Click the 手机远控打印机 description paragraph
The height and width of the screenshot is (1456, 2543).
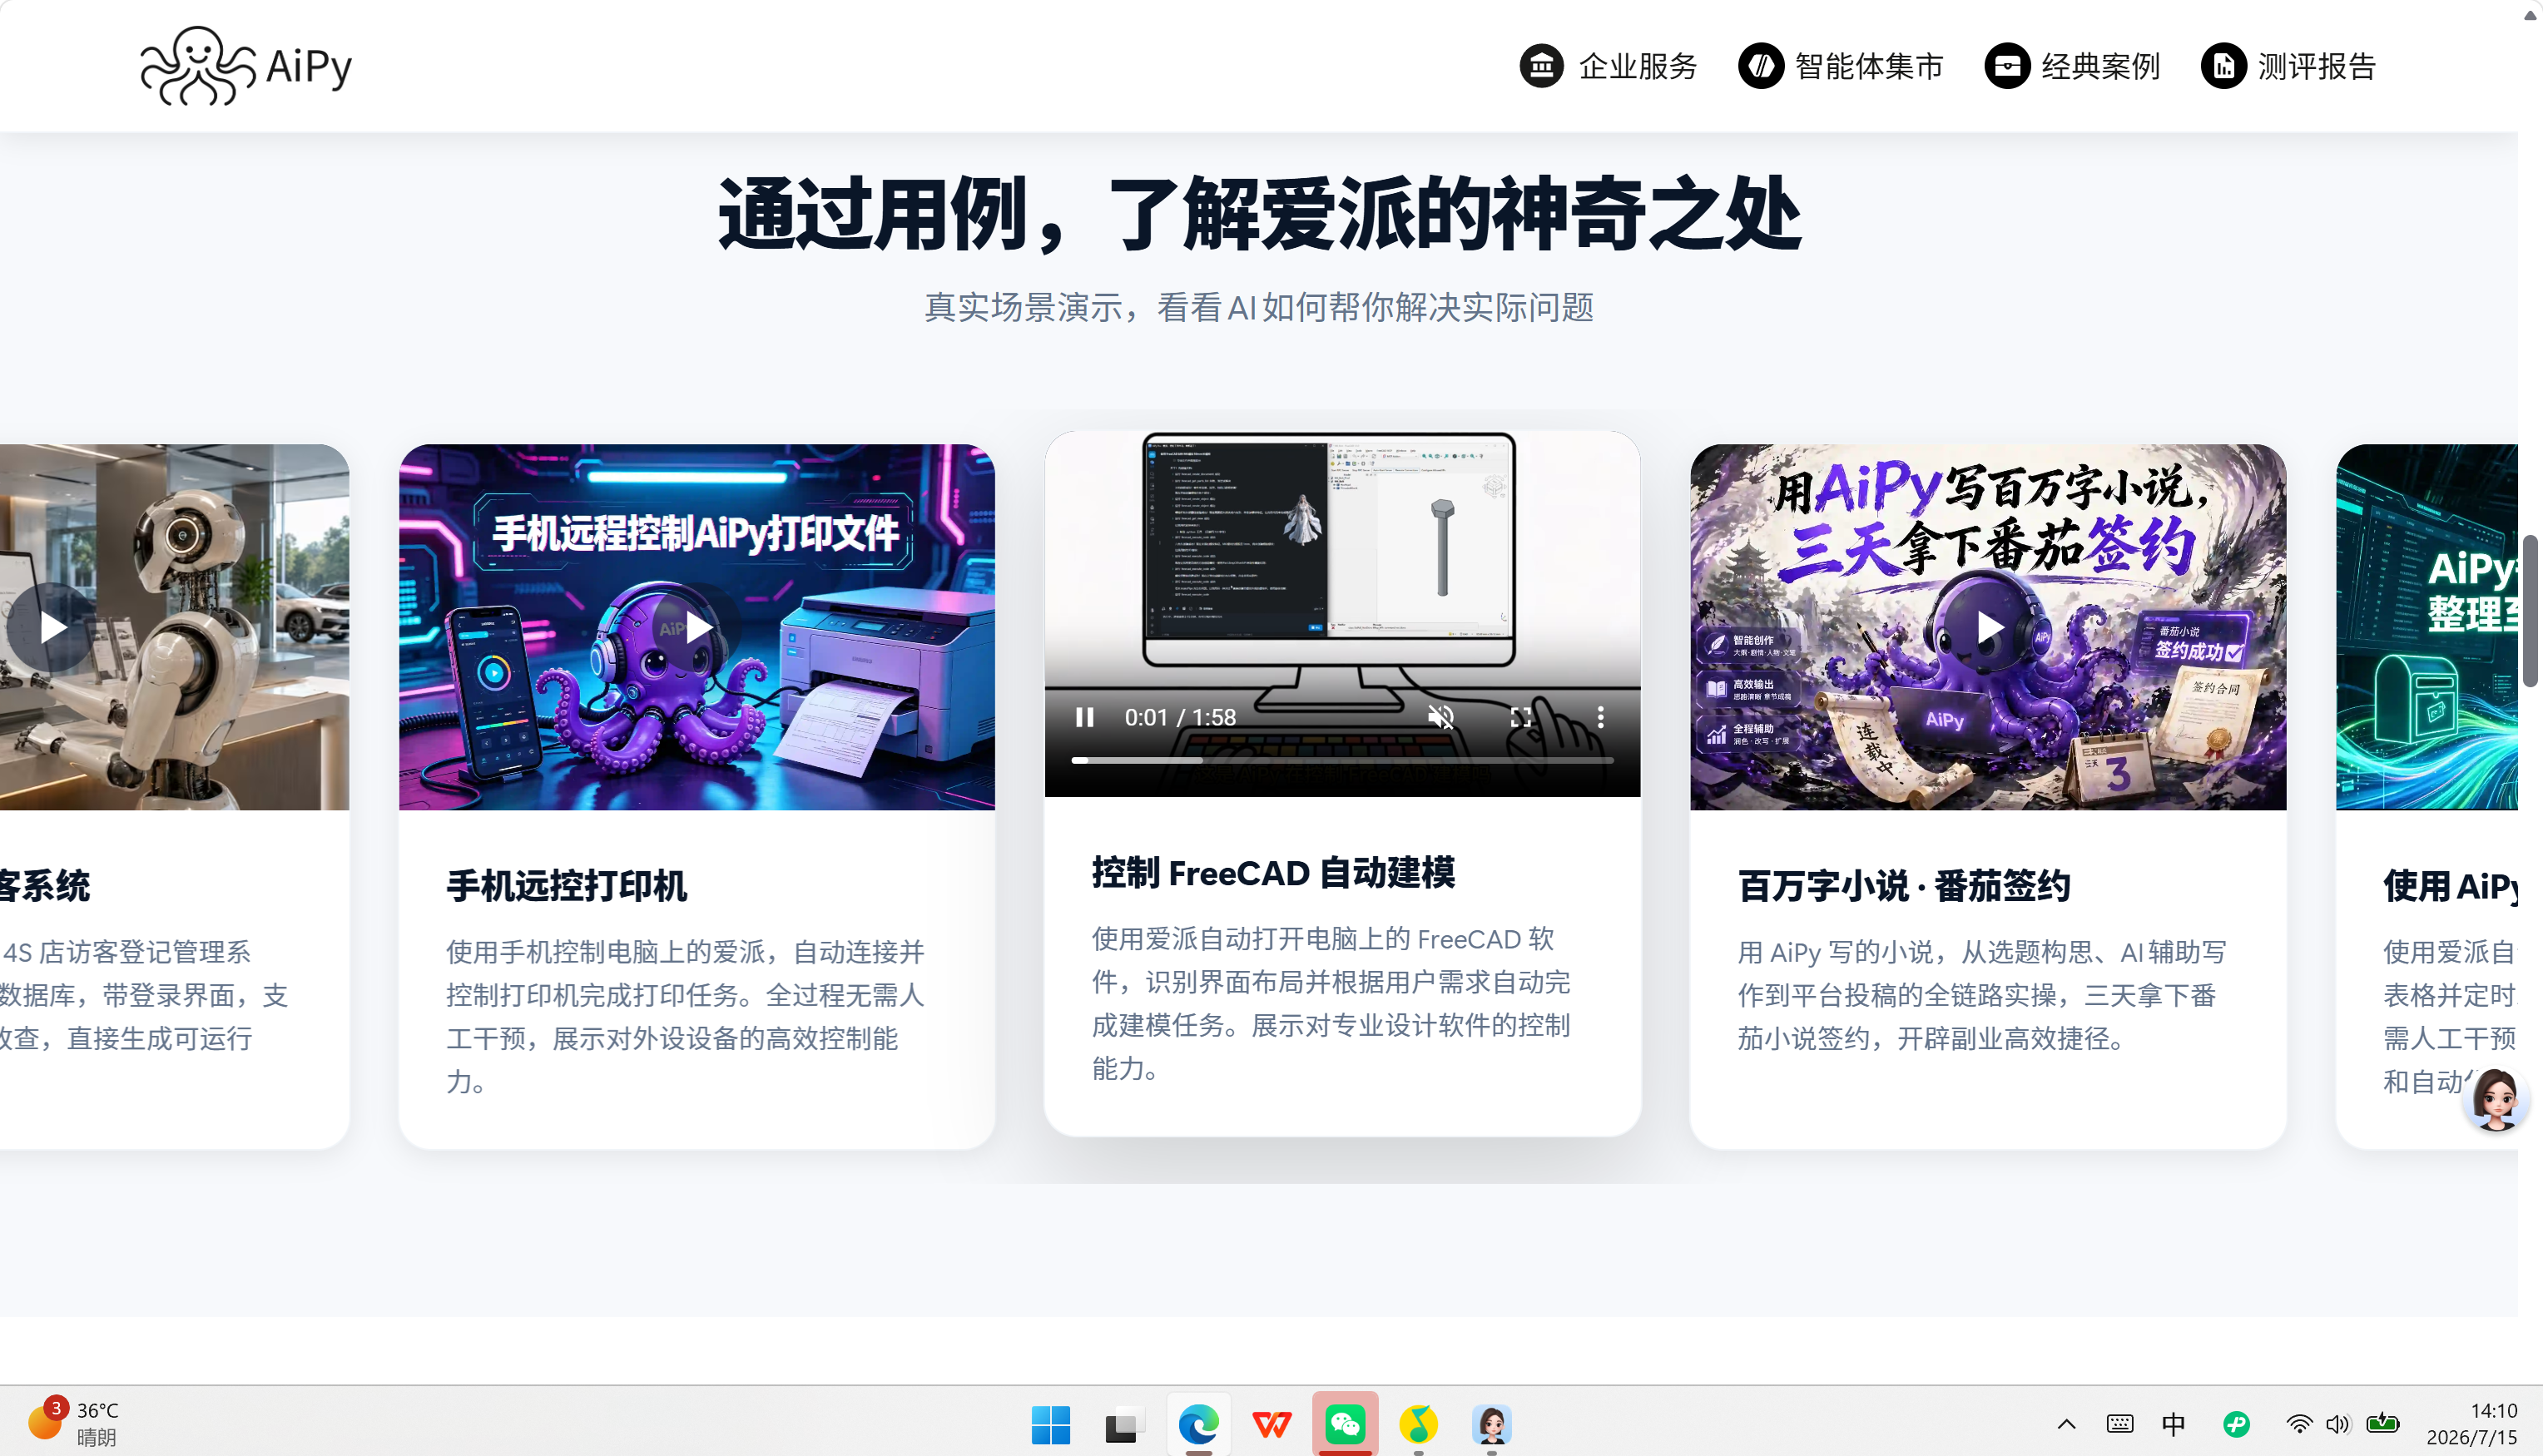tap(686, 1016)
